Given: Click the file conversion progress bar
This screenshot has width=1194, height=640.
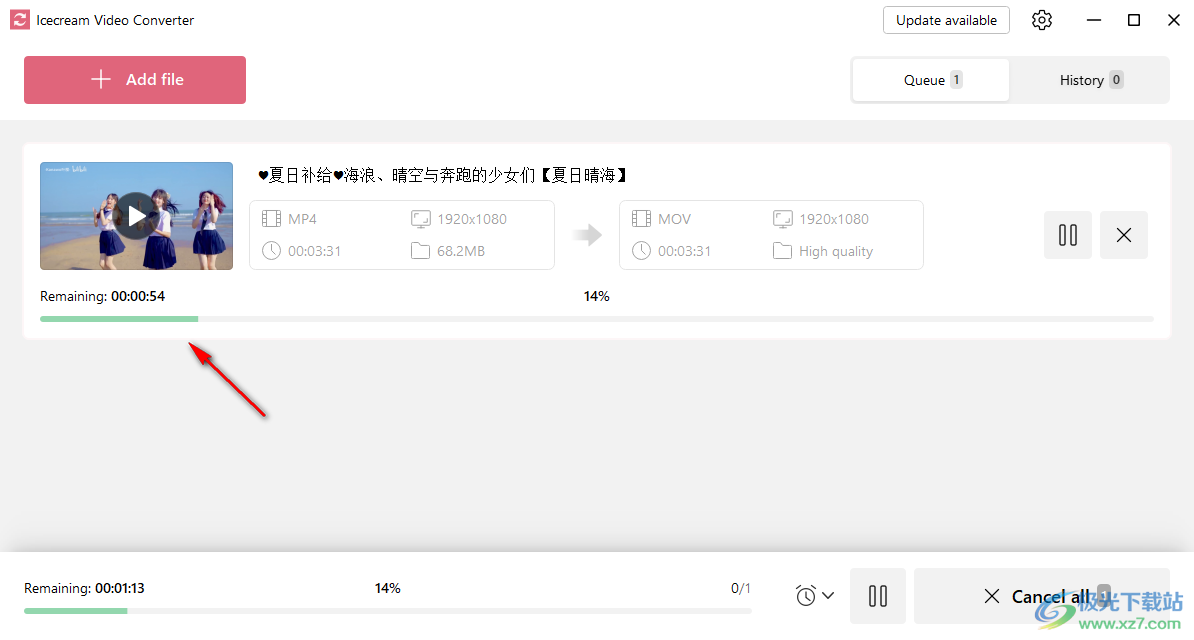Looking at the screenshot, I should click(596, 318).
